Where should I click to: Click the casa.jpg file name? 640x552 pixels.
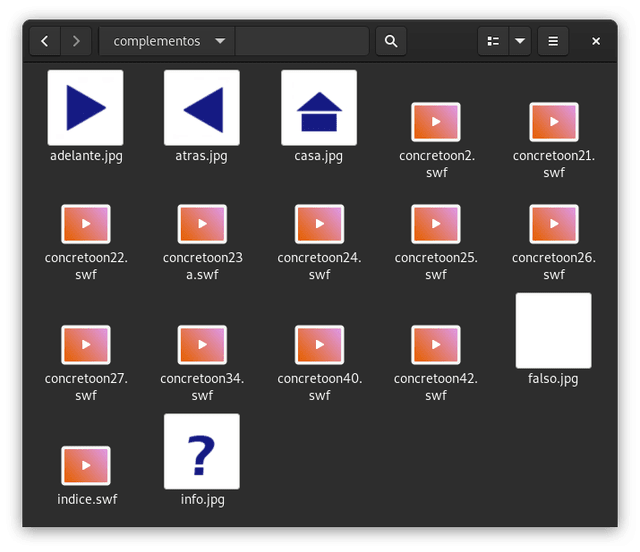pyautogui.click(x=318, y=156)
